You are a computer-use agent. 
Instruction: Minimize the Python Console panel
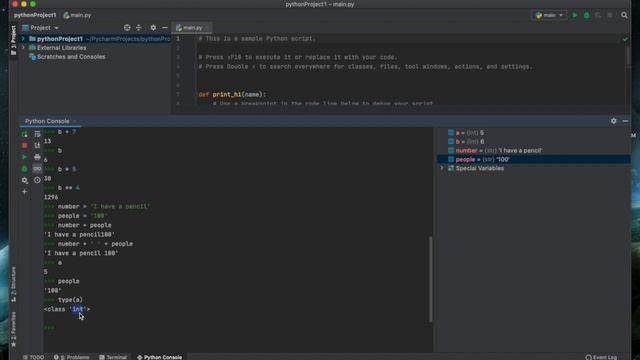click(625, 121)
